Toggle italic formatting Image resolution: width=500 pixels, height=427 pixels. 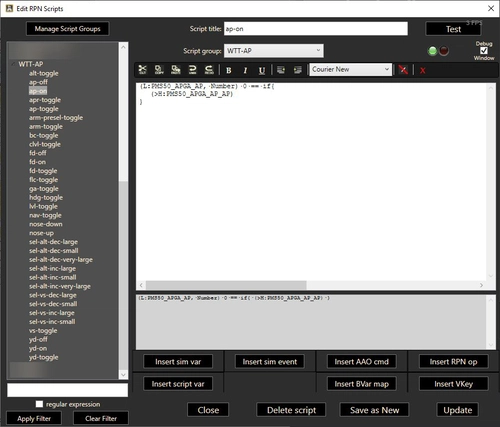click(x=245, y=70)
